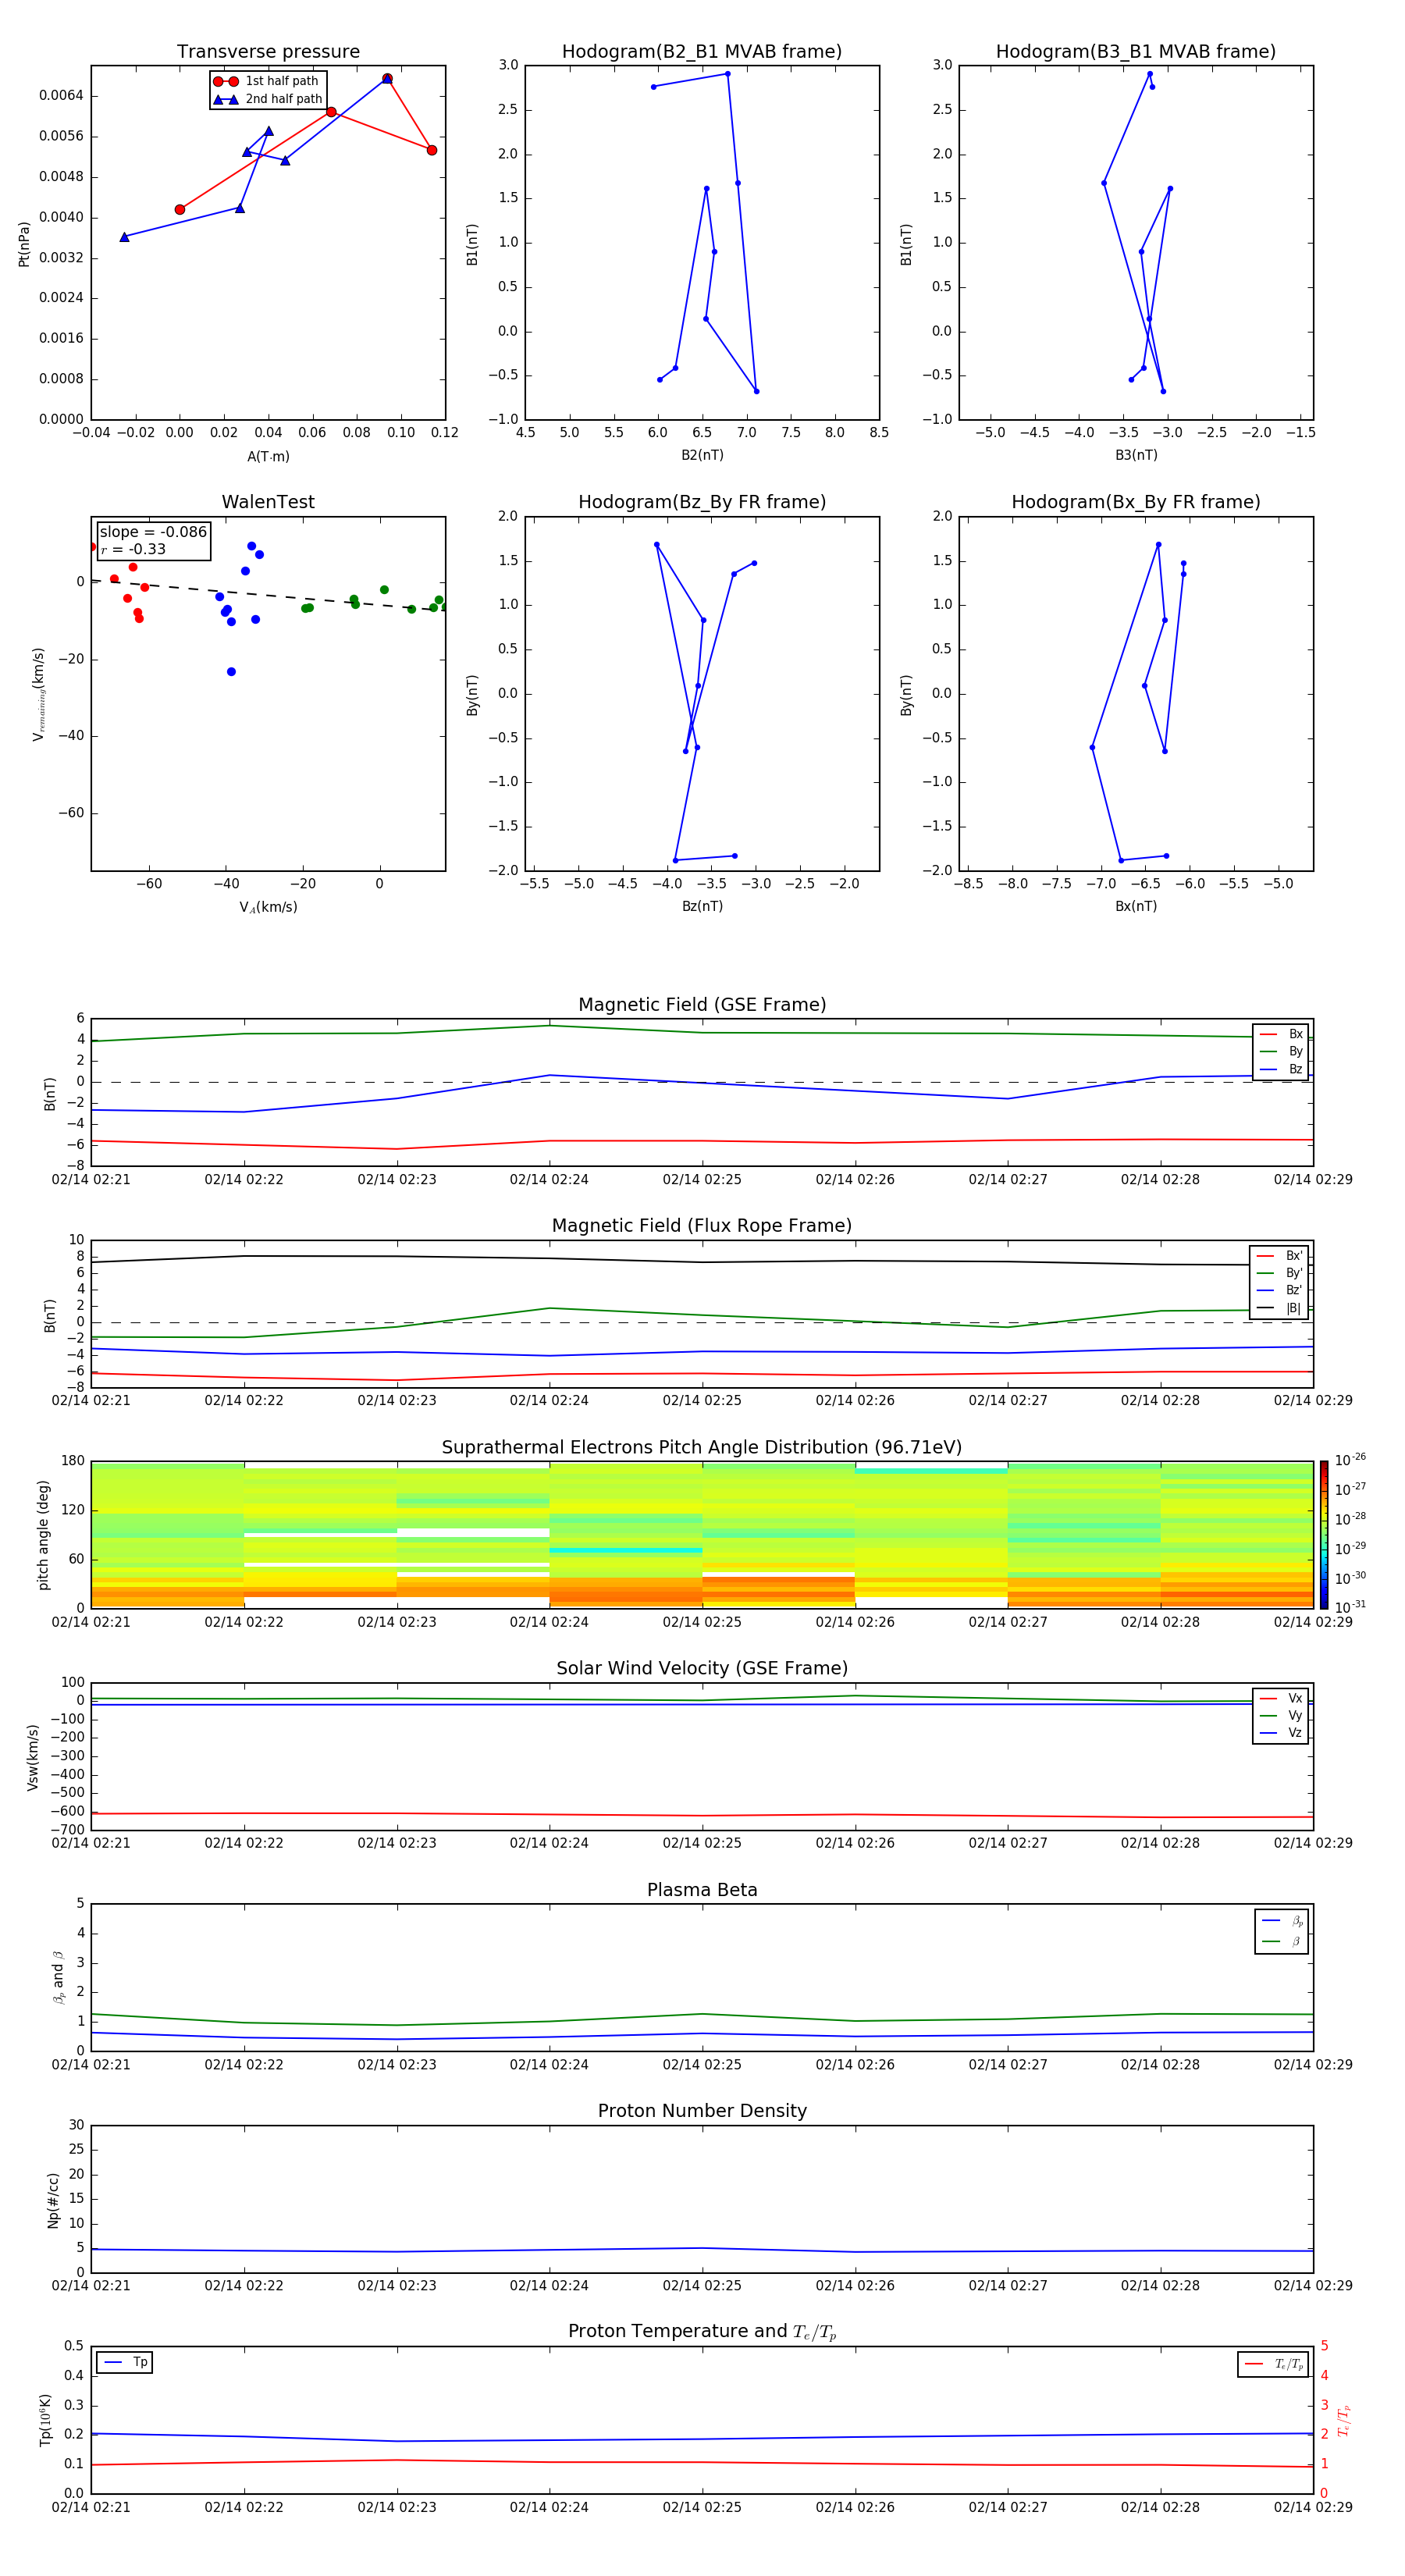Image resolution: width=1405 pixels, height=2576 pixels.
Task: Select the "Hodogram(Bz_By FR frame)" title
Action: tap(702, 502)
